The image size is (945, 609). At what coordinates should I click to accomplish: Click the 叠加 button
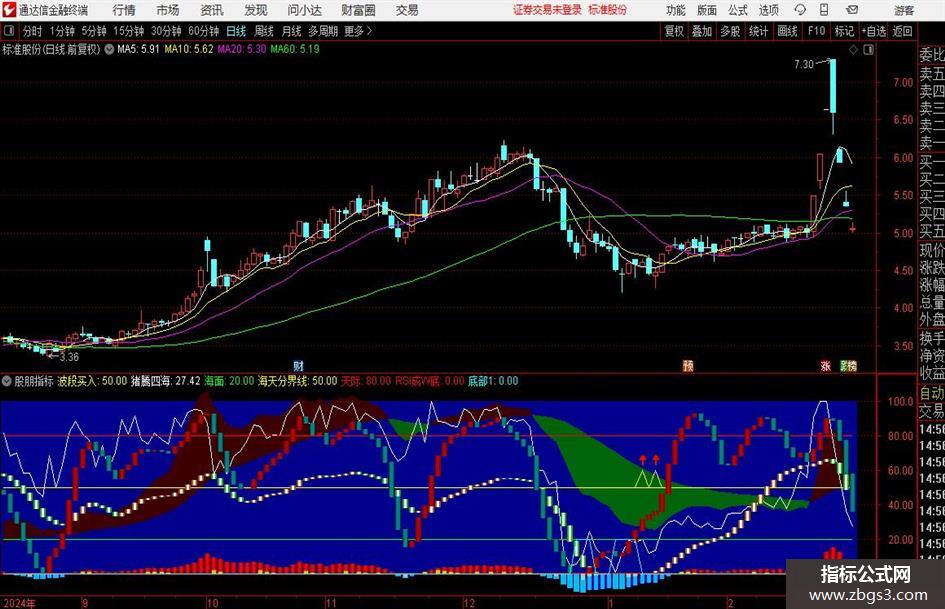click(x=702, y=31)
